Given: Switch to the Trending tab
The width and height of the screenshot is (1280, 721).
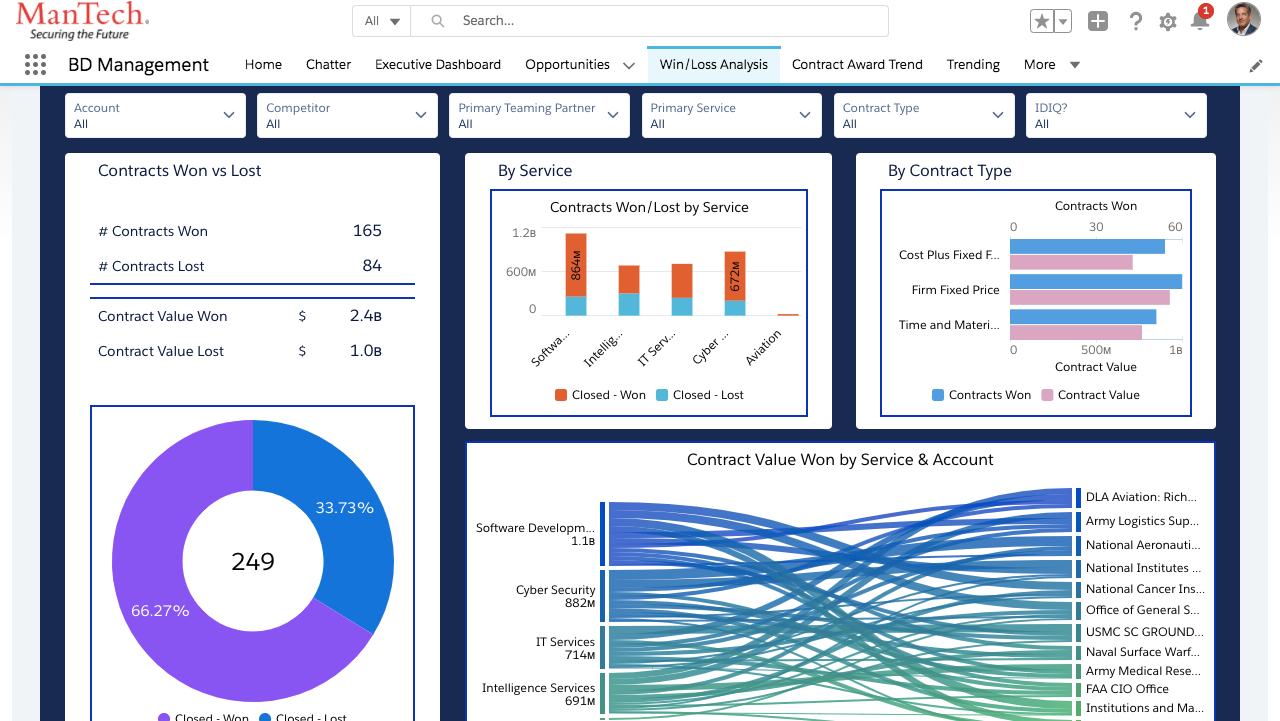Looking at the screenshot, I should point(973,64).
